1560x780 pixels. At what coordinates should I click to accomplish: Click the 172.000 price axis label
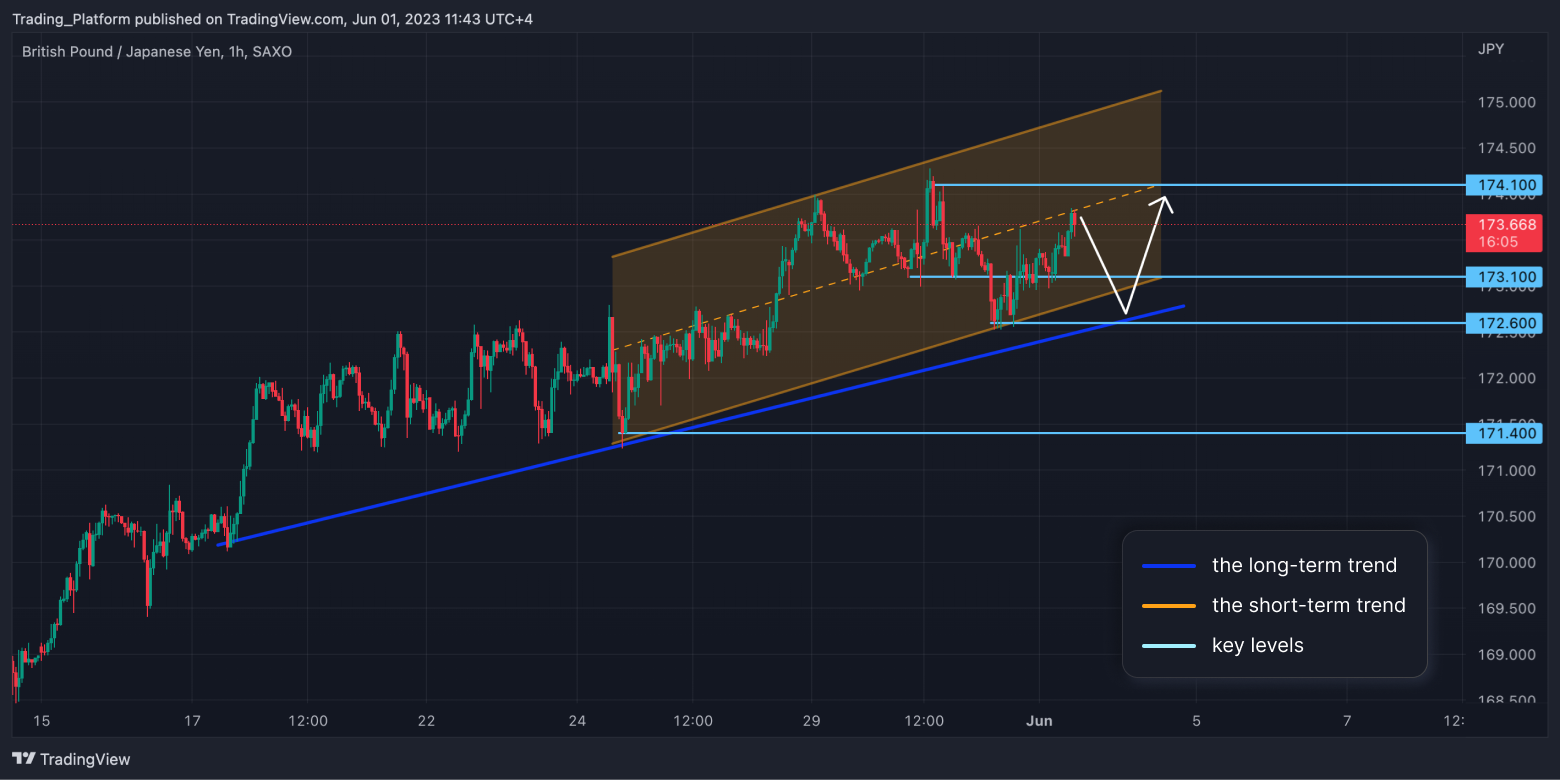(x=1507, y=378)
